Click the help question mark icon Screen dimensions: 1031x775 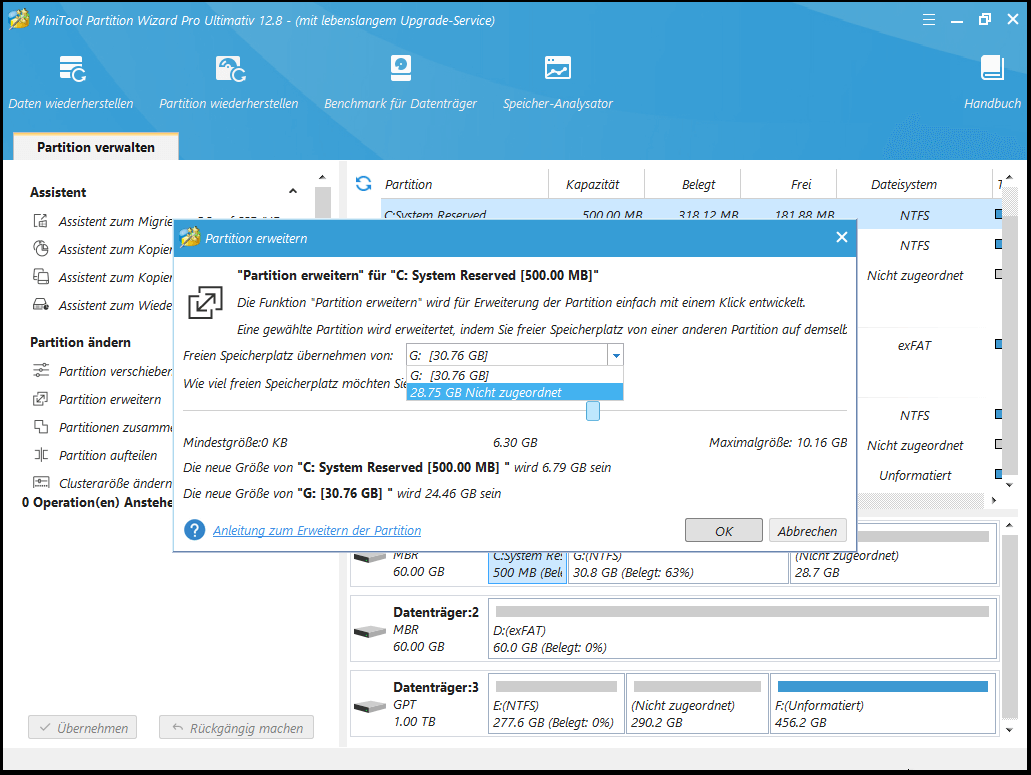[x=195, y=530]
